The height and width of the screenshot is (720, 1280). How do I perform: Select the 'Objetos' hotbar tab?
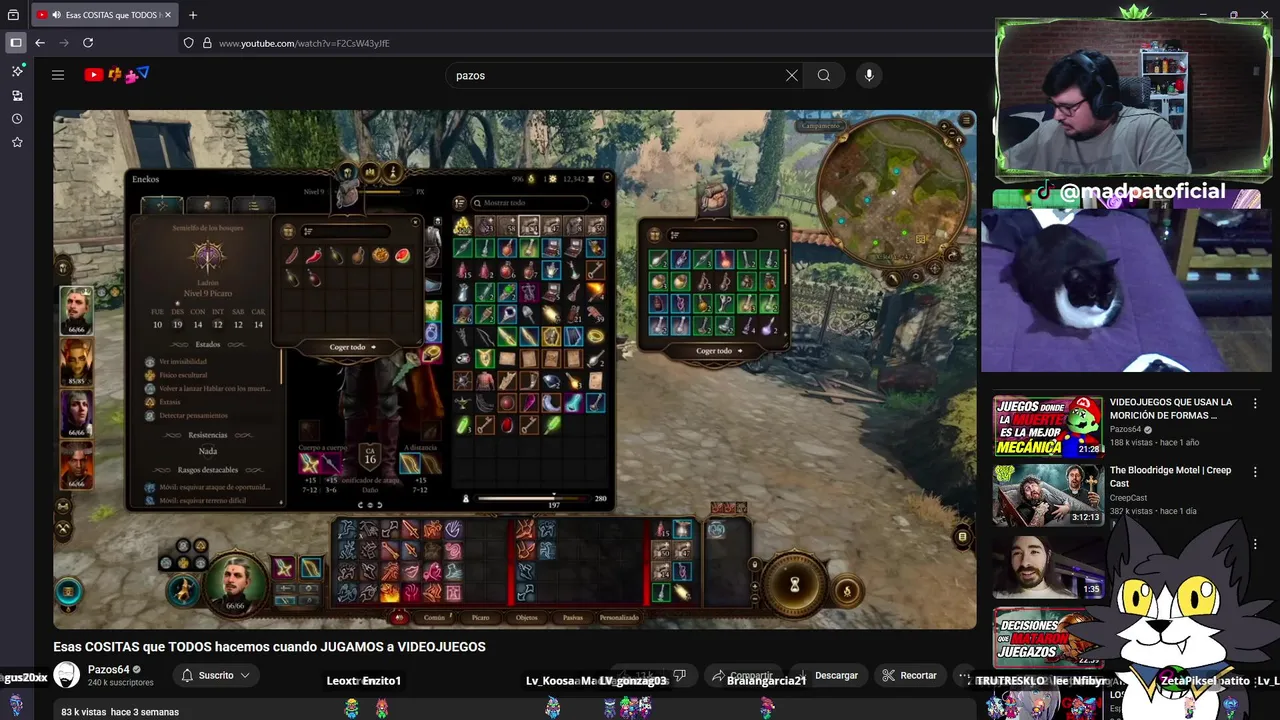527,617
